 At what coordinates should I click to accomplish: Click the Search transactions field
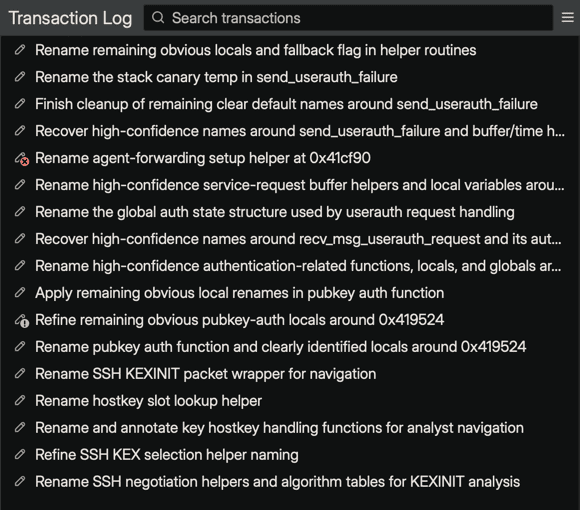(x=348, y=18)
